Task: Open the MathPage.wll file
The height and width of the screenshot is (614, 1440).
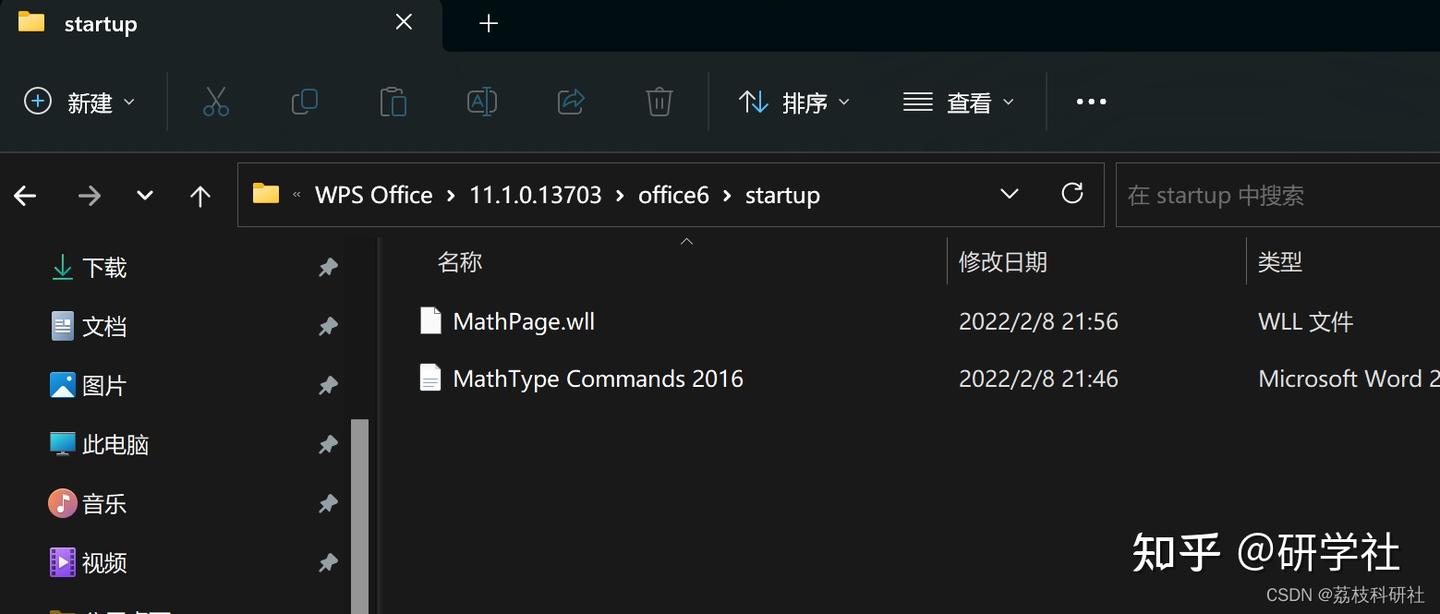Action: [523, 321]
